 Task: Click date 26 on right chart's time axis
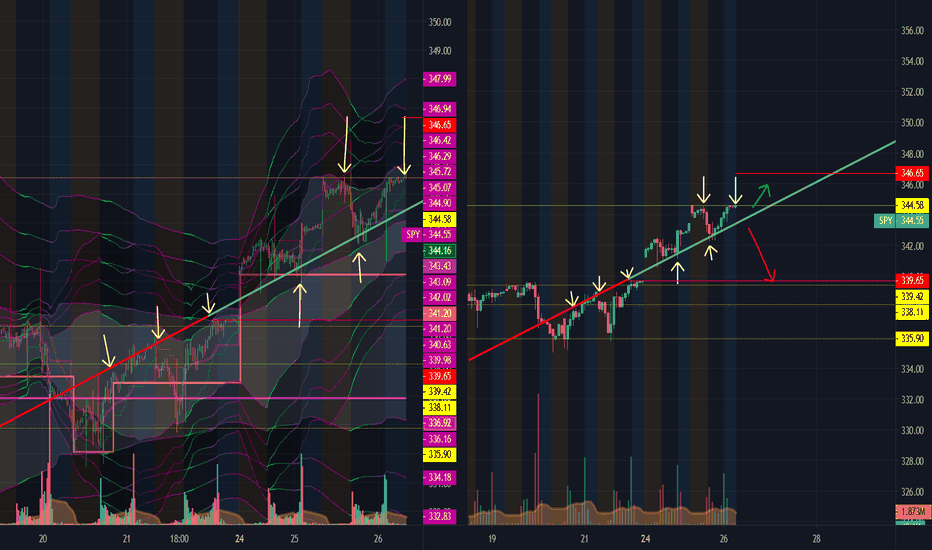pyautogui.click(x=723, y=539)
